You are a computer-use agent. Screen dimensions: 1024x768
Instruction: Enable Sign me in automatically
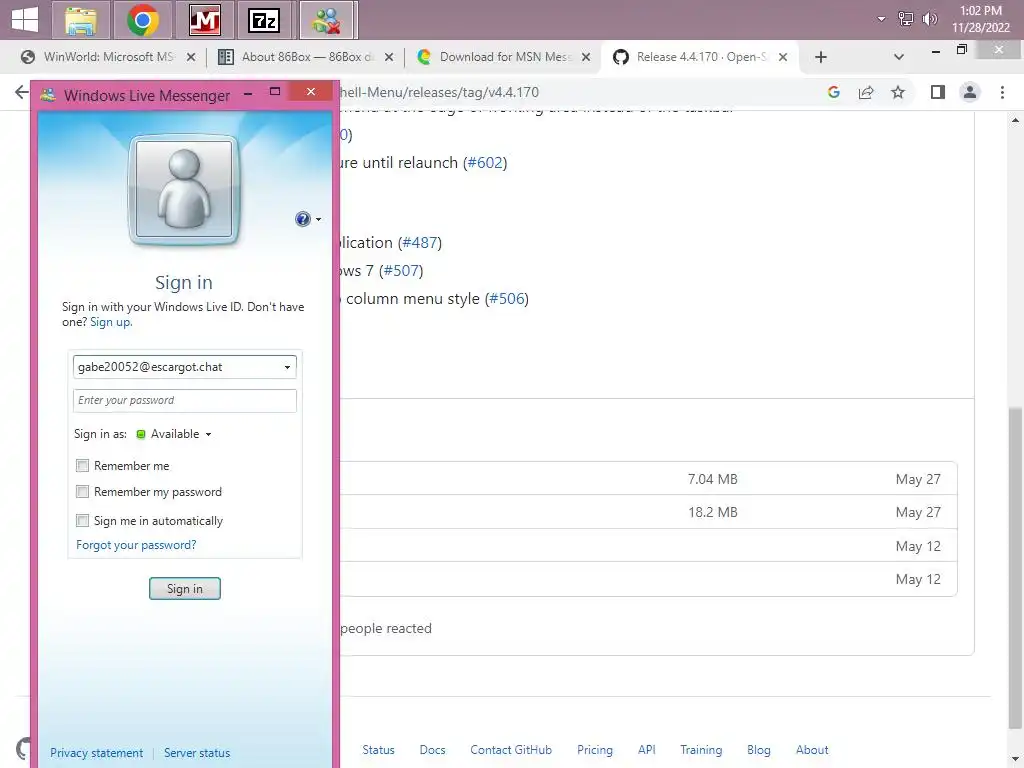point(82,520)
